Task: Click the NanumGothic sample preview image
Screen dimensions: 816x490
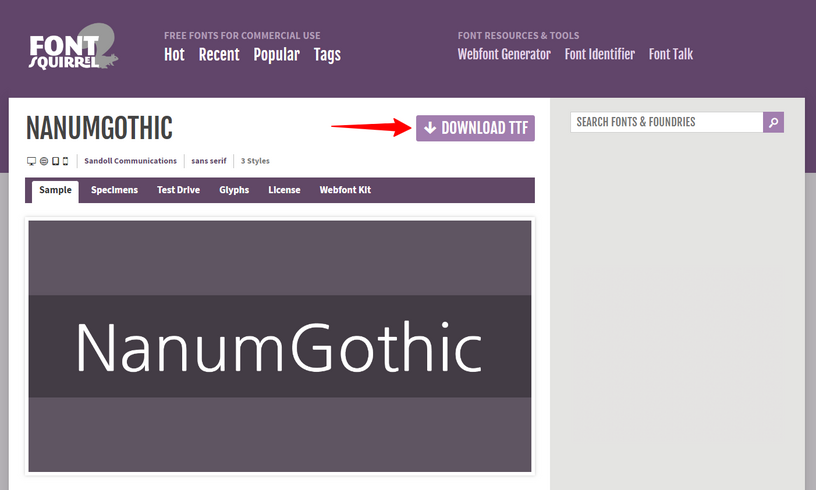Action: tap(280, 346)
